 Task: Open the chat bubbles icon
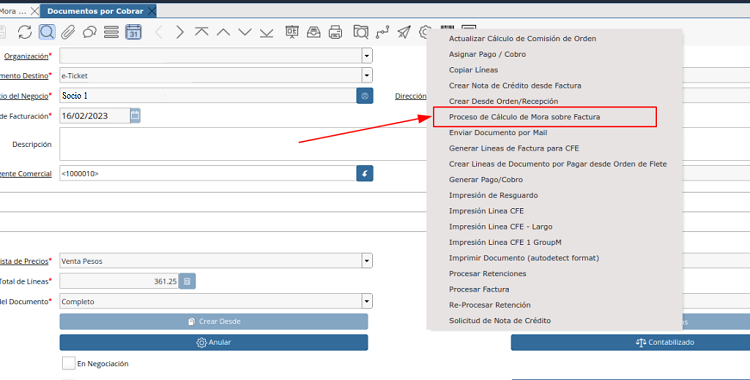click(89, 32)
